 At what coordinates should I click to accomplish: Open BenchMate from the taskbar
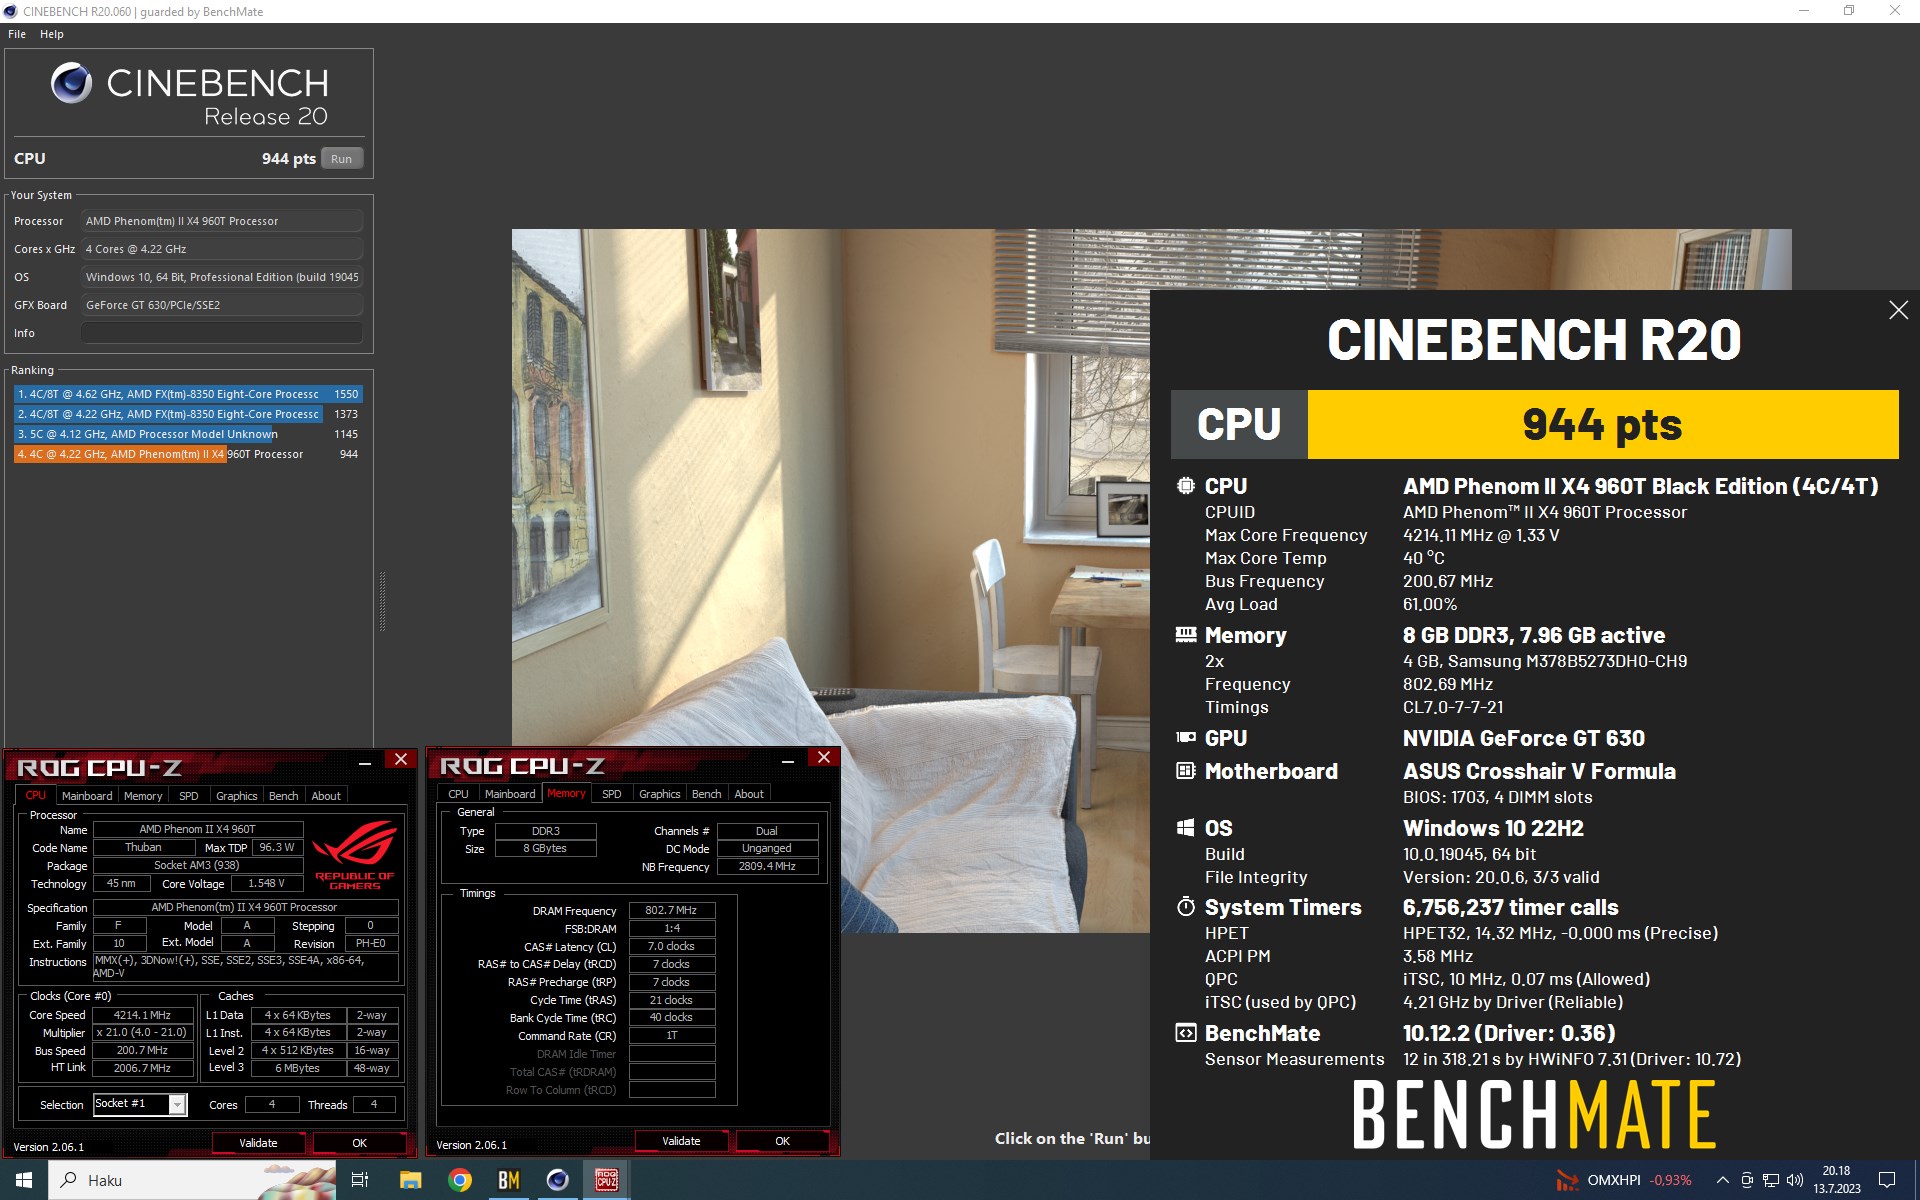[509, 1180]
